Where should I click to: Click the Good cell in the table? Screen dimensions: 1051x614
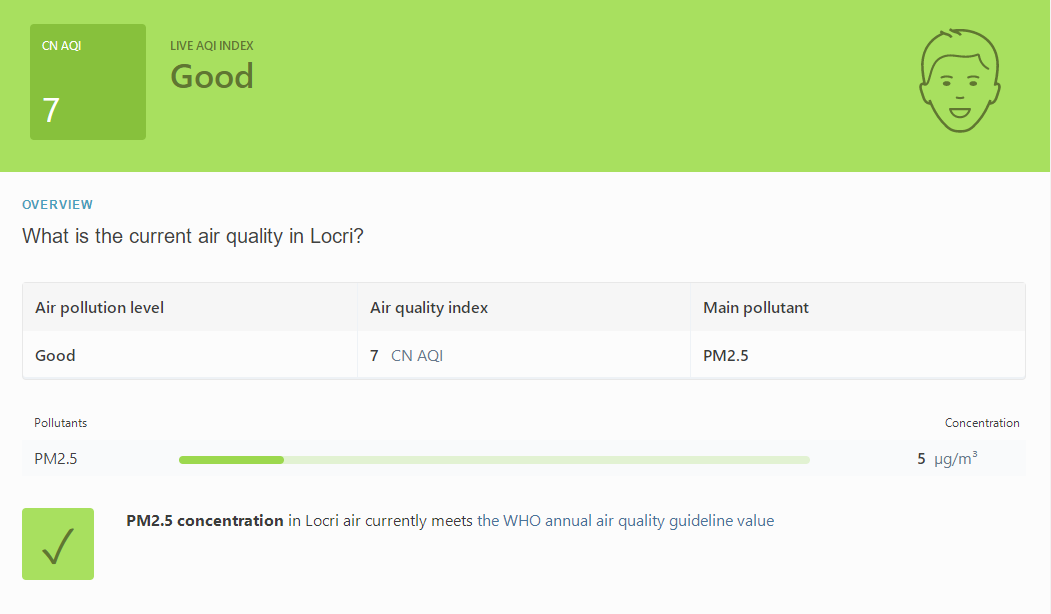[55, 355]
